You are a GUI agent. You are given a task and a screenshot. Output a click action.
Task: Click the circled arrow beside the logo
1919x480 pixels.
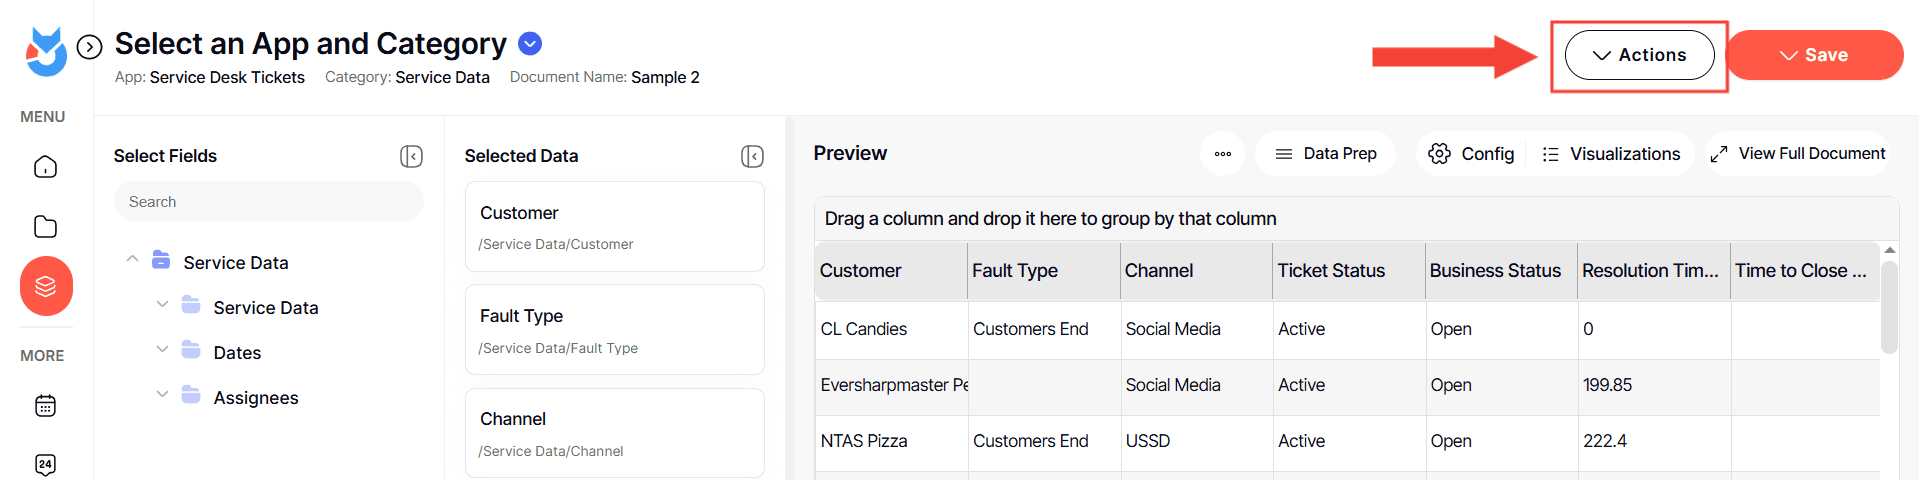[90, 47]
